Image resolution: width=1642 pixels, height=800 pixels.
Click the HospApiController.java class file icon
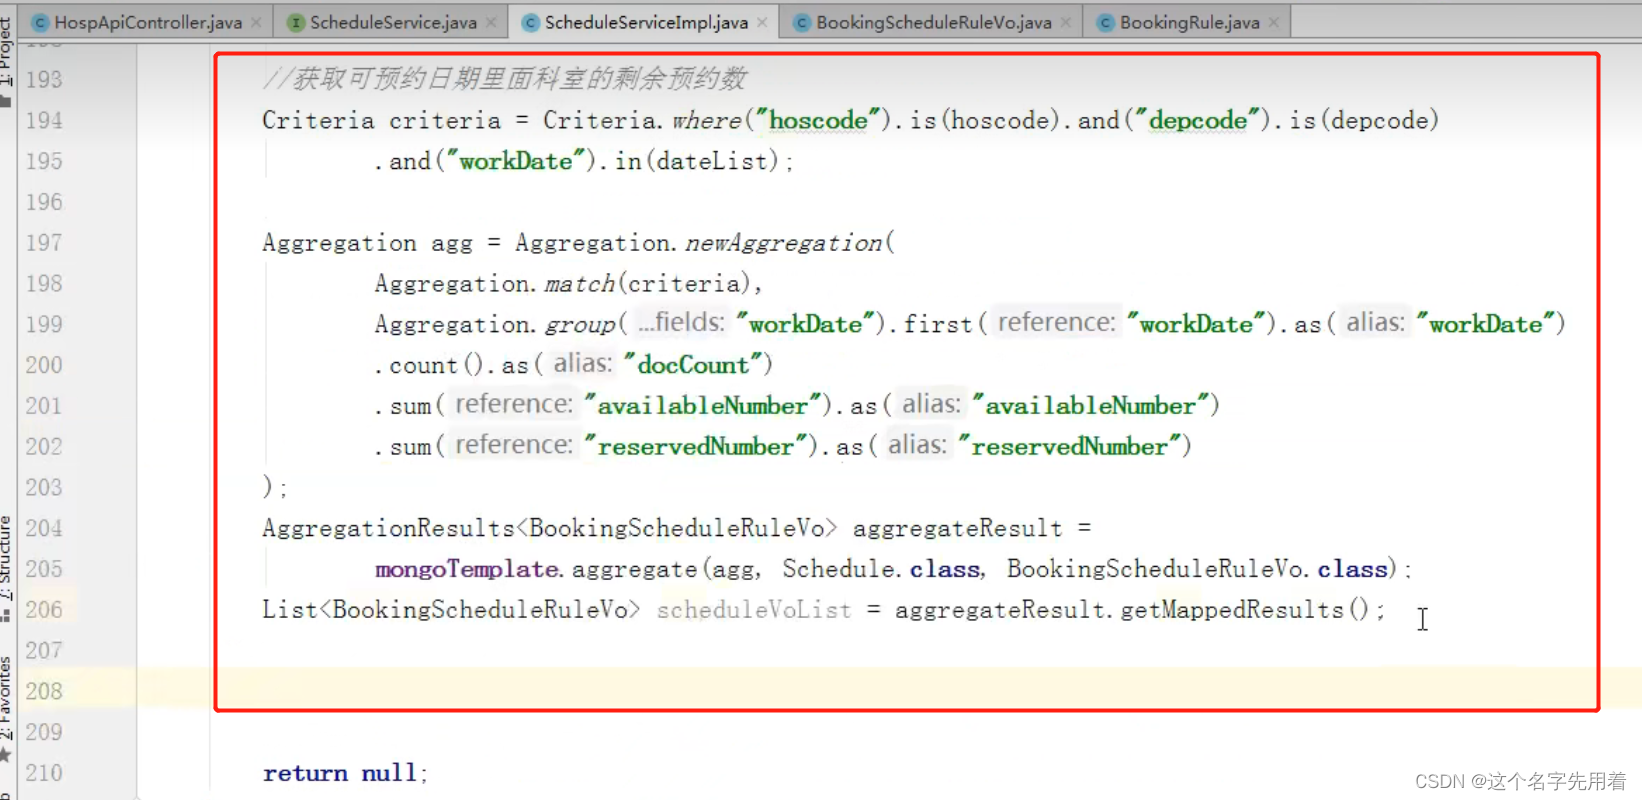click(x=40, y=22)
